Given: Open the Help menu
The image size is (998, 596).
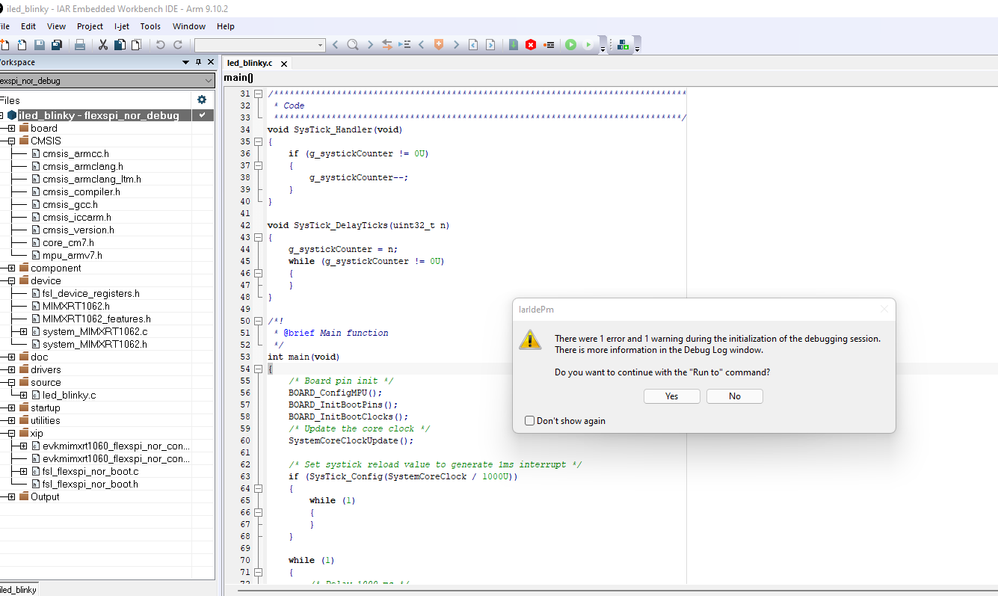Looking at the screenshot, I should click(225, 26).
